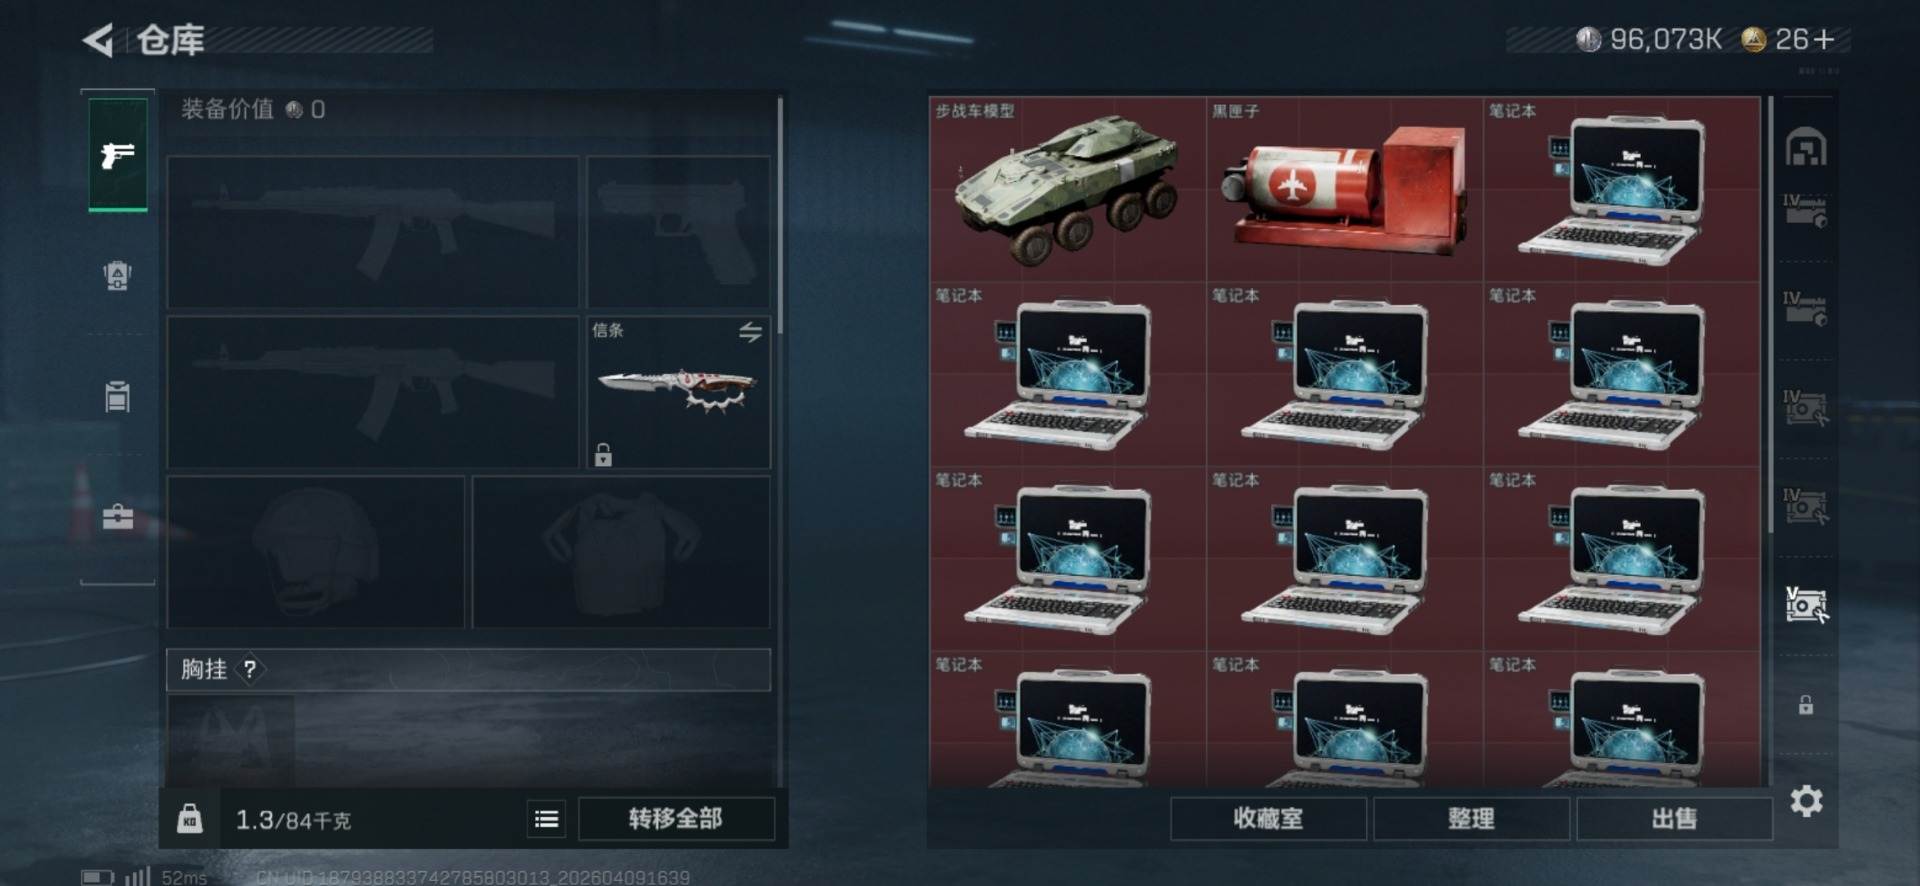
Task: Open stash settings gear icon
Action: [x=1806, y=801]
